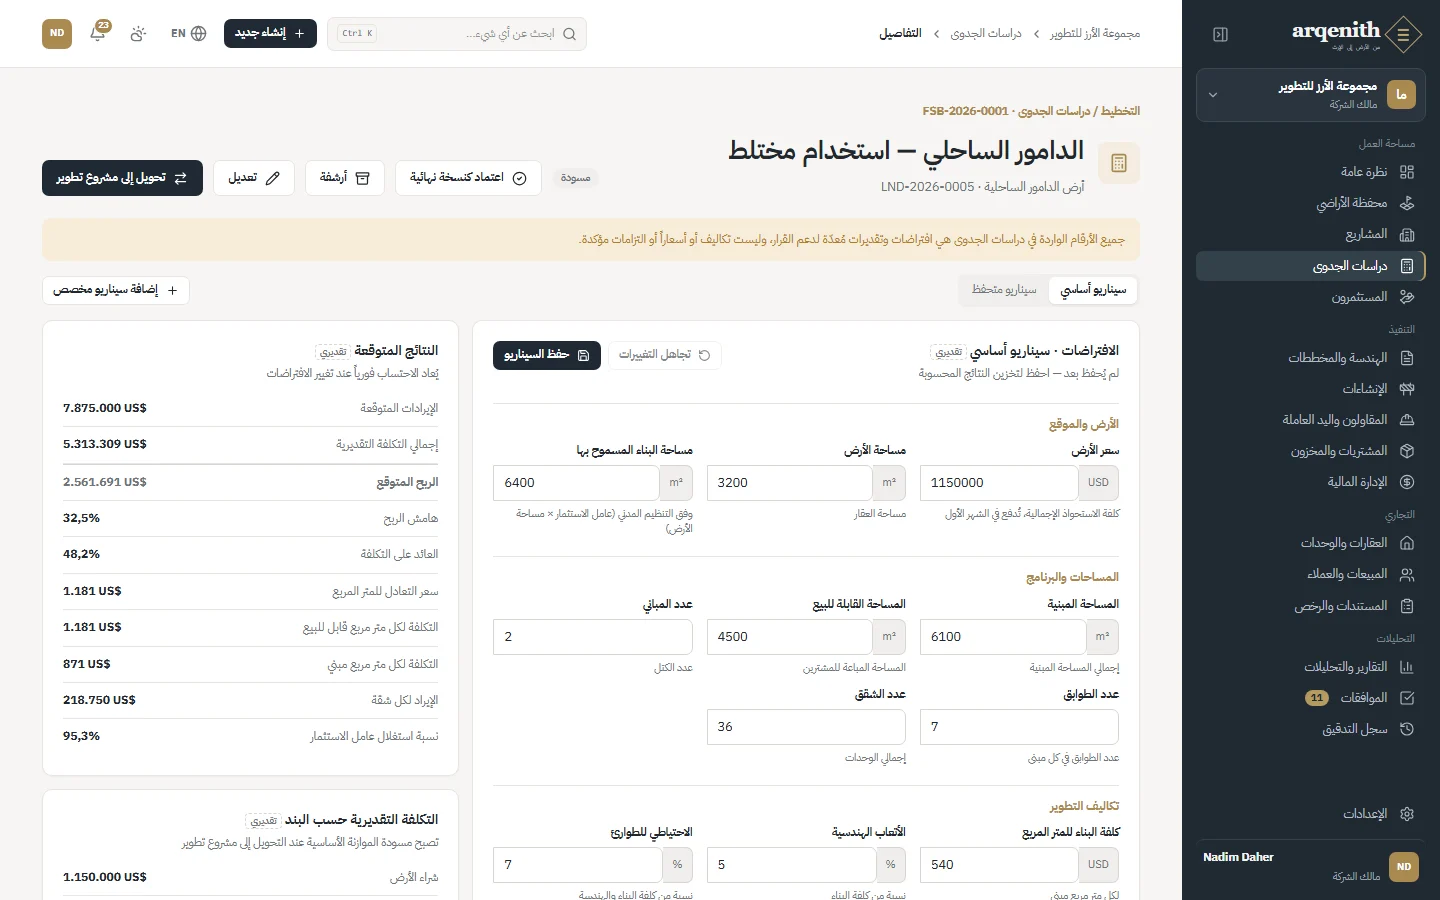
Task: Click the أرشفة archive button
Action: coord(345,178)
